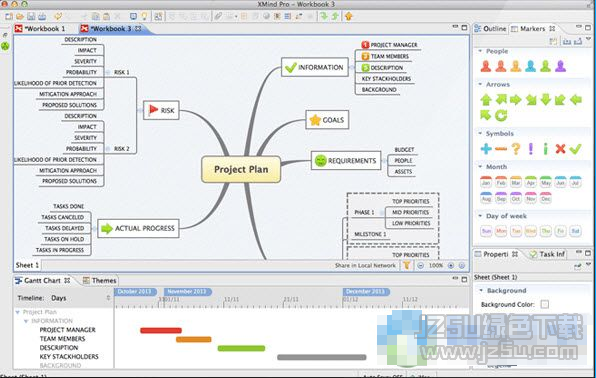Click the zoom out minus button
The width and height of the screenshot is (596, 378).
(x=421, y=265)
